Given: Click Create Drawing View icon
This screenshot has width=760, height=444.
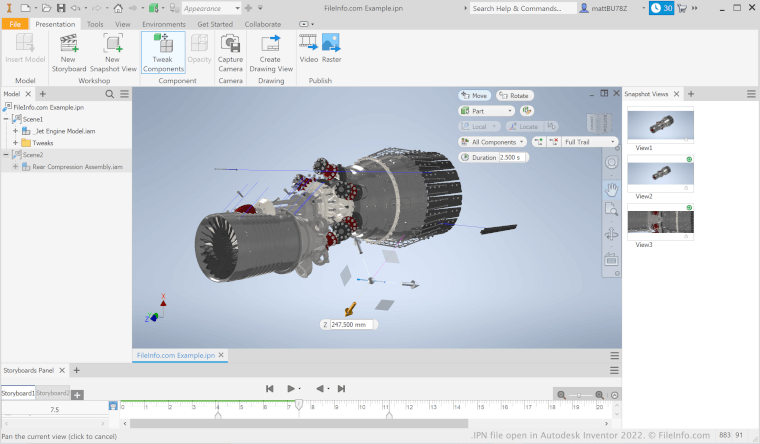Looking at the screenshot, I should point(270,45).
